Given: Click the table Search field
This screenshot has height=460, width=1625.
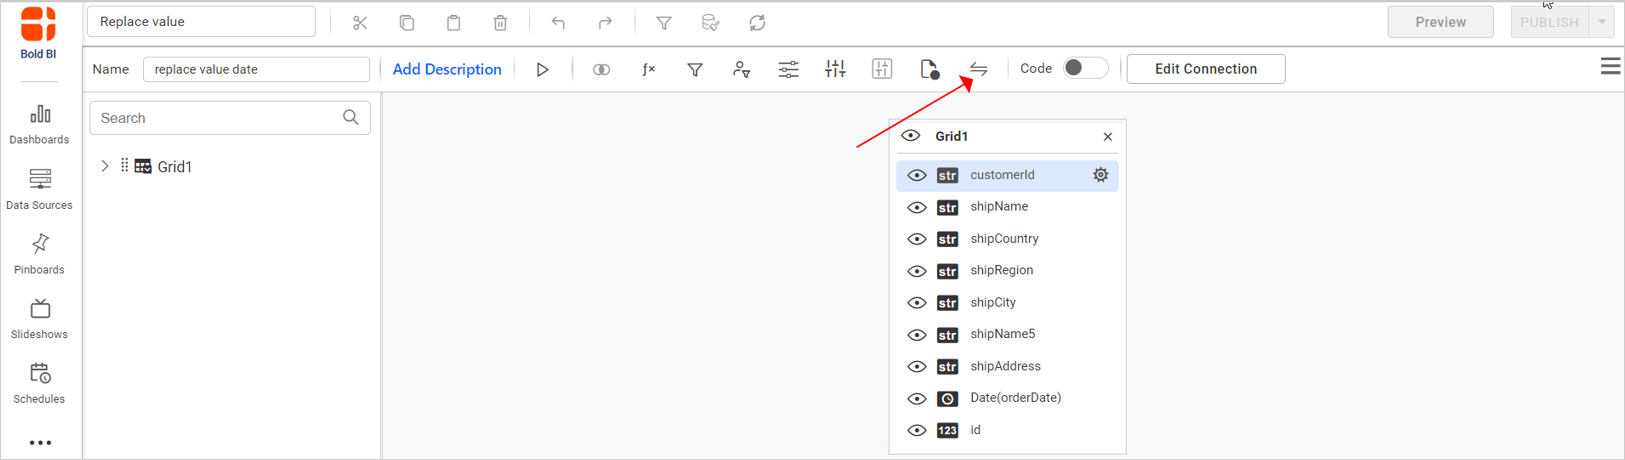Looking at the screenshot, I should (x=218, y=118).
